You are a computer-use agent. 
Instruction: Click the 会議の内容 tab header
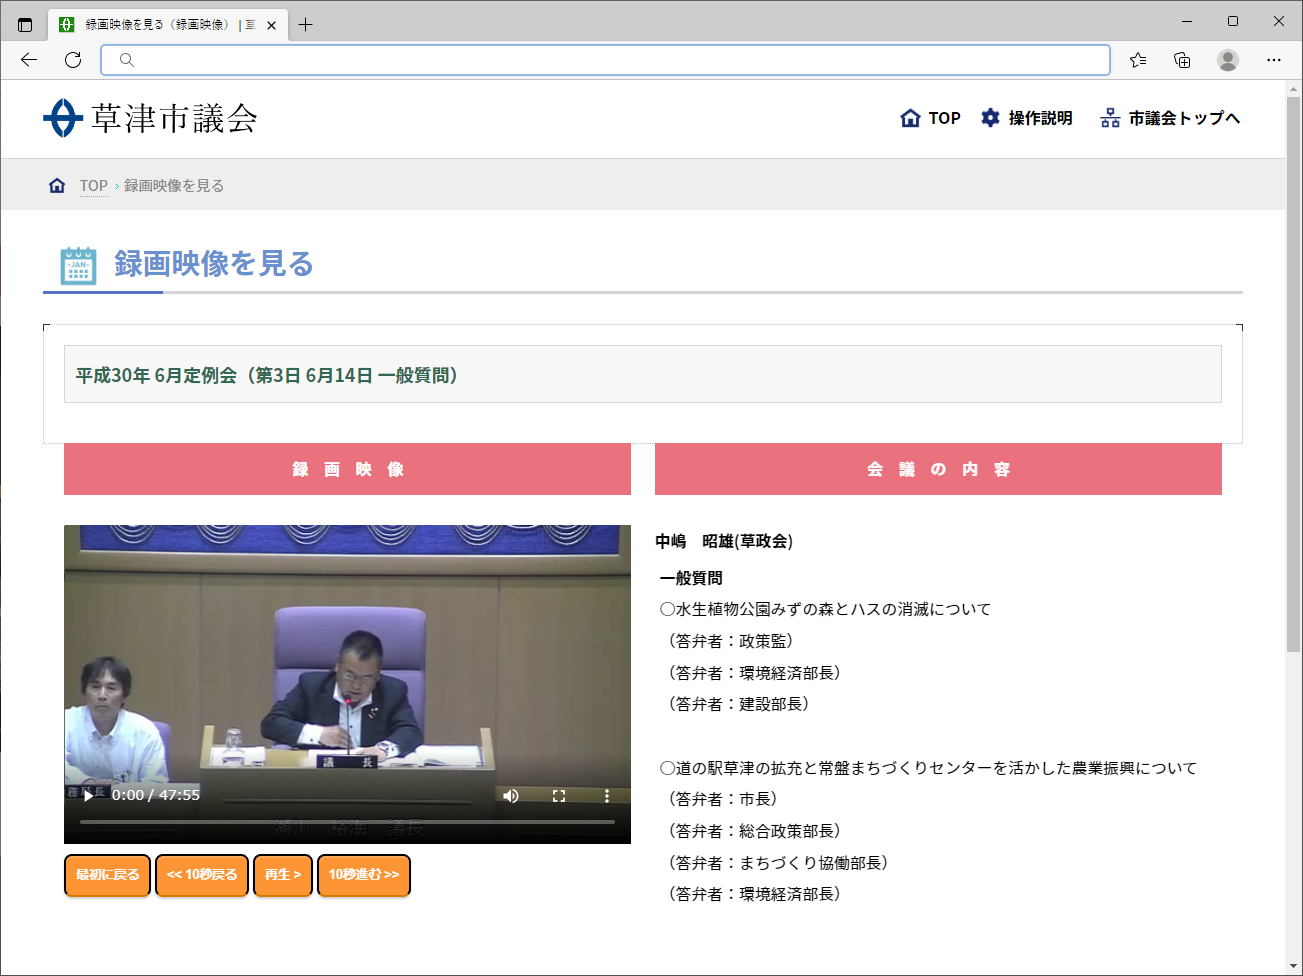938,469
